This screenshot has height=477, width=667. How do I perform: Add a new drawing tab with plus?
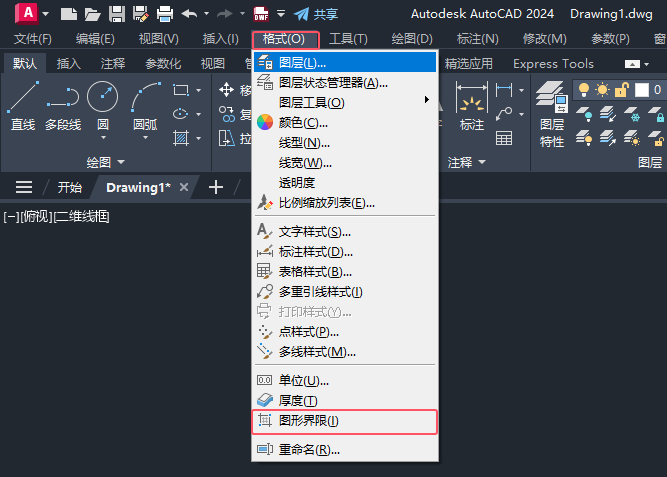click(216, 187)
